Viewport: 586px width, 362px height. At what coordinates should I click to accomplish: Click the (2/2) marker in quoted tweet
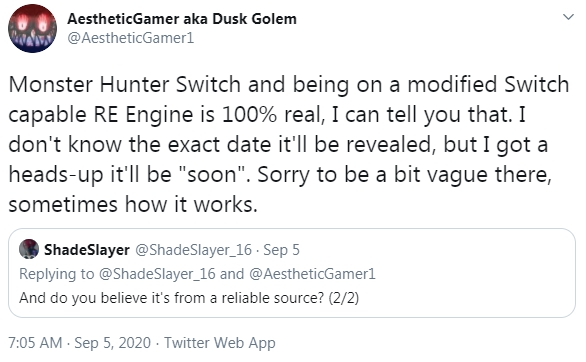tap(343, 298)
